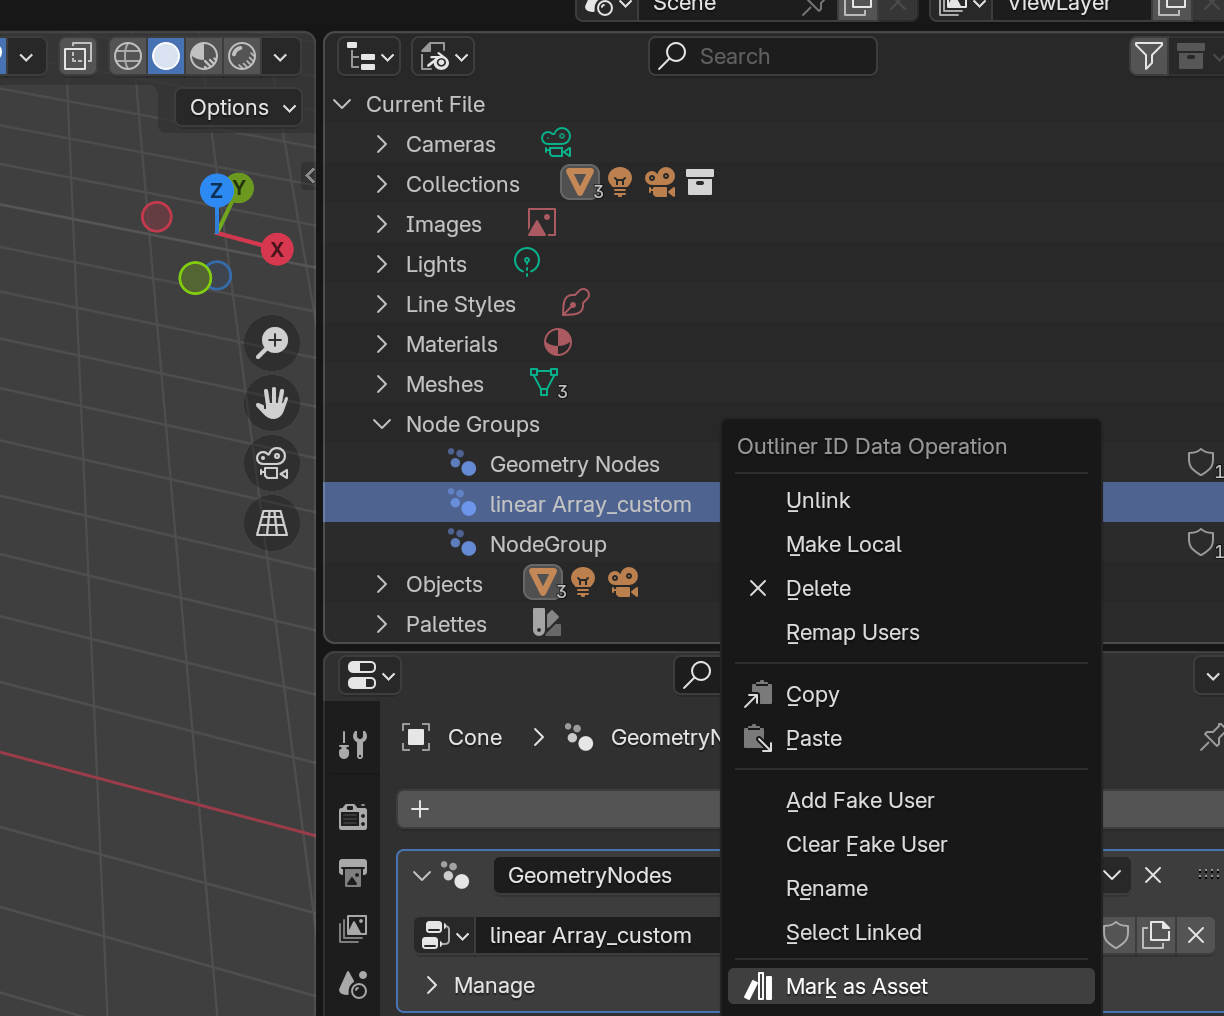Open the outliner editor type dropdown

click(x=368, y=57)
